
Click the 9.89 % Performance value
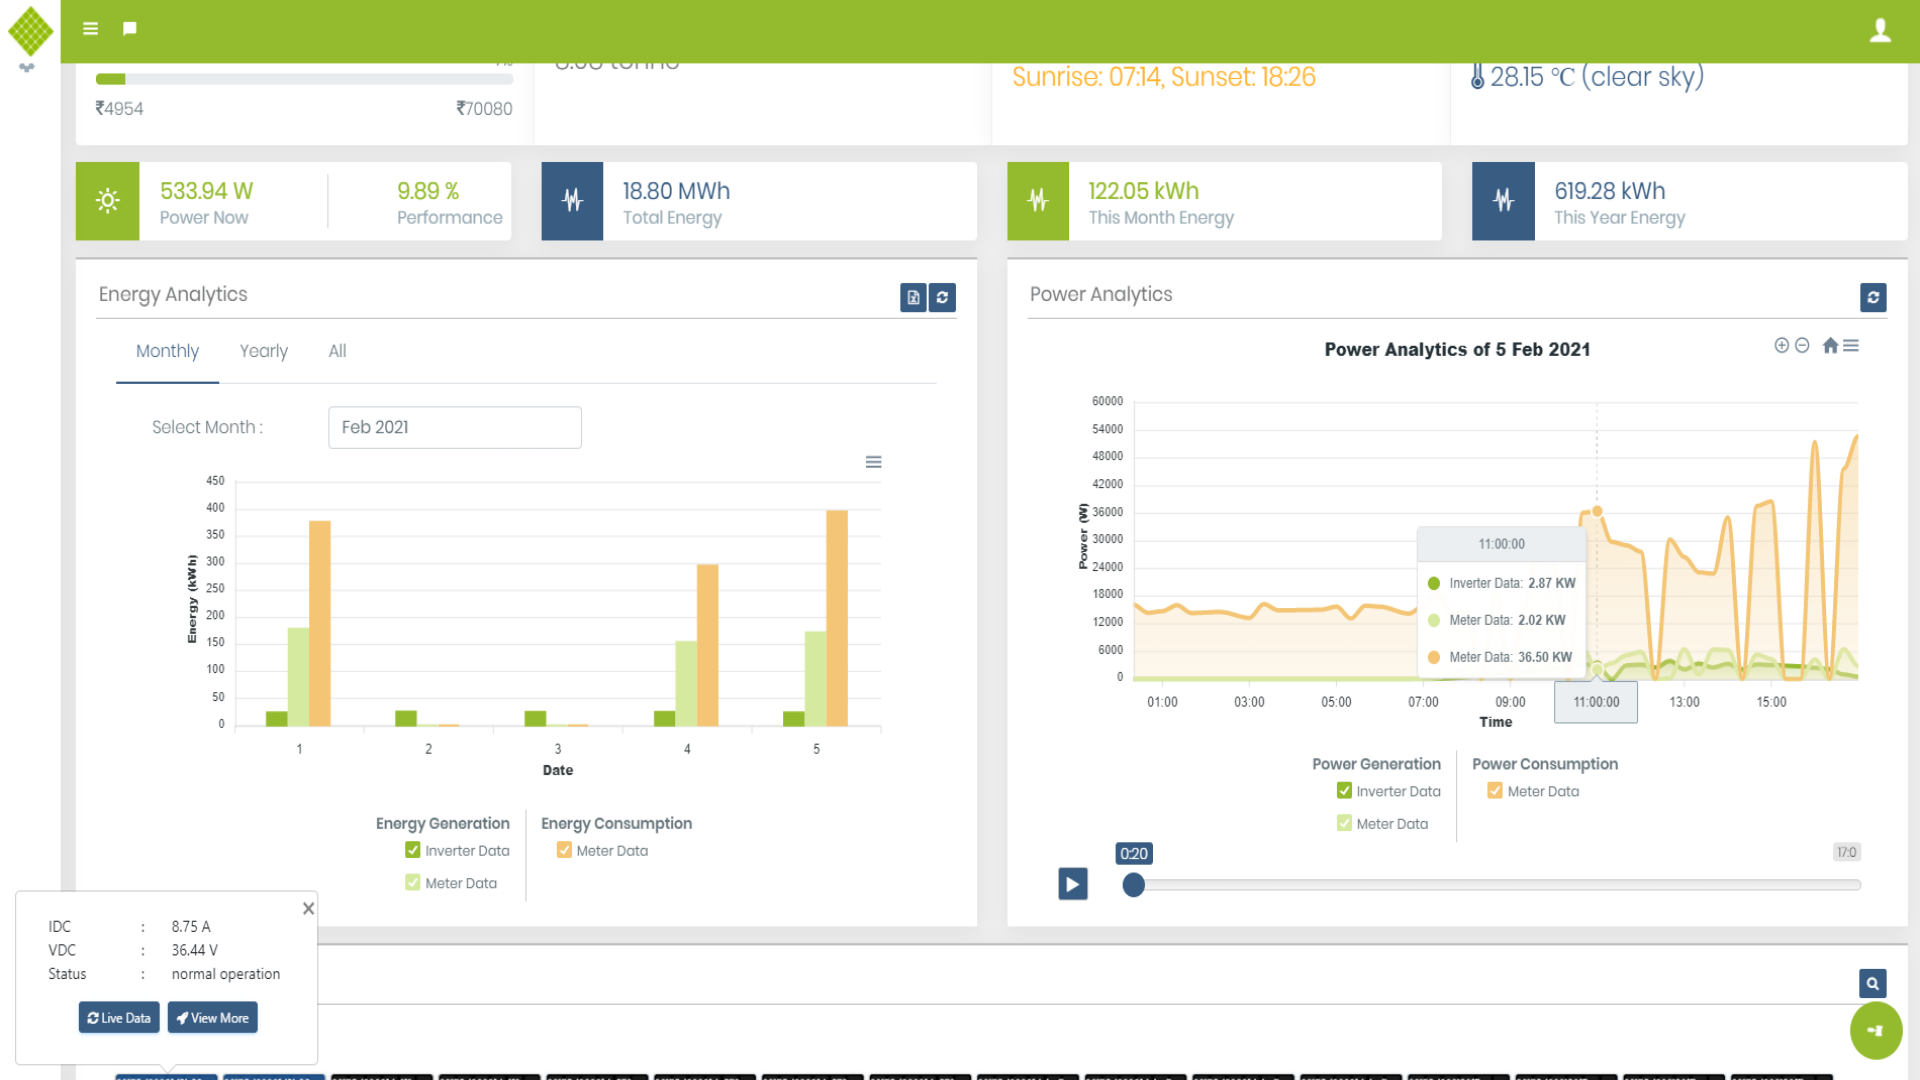coord(428,191)
